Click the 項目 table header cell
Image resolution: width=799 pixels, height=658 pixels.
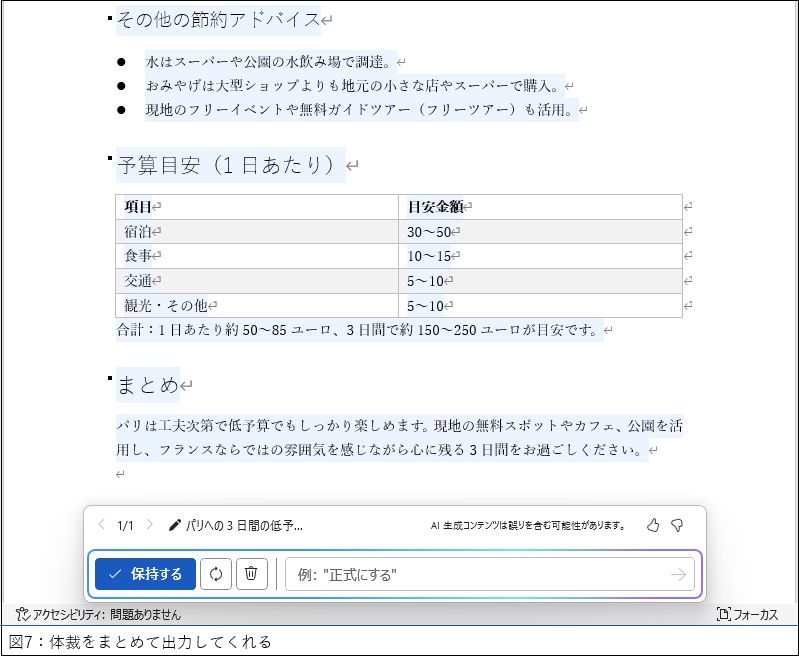pos(256,207)
